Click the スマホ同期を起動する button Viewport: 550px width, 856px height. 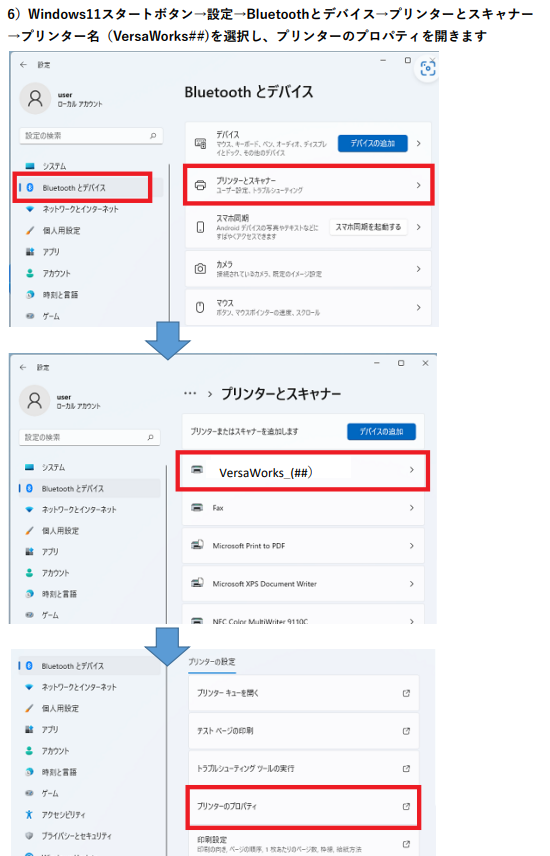(x=368, y=227)
